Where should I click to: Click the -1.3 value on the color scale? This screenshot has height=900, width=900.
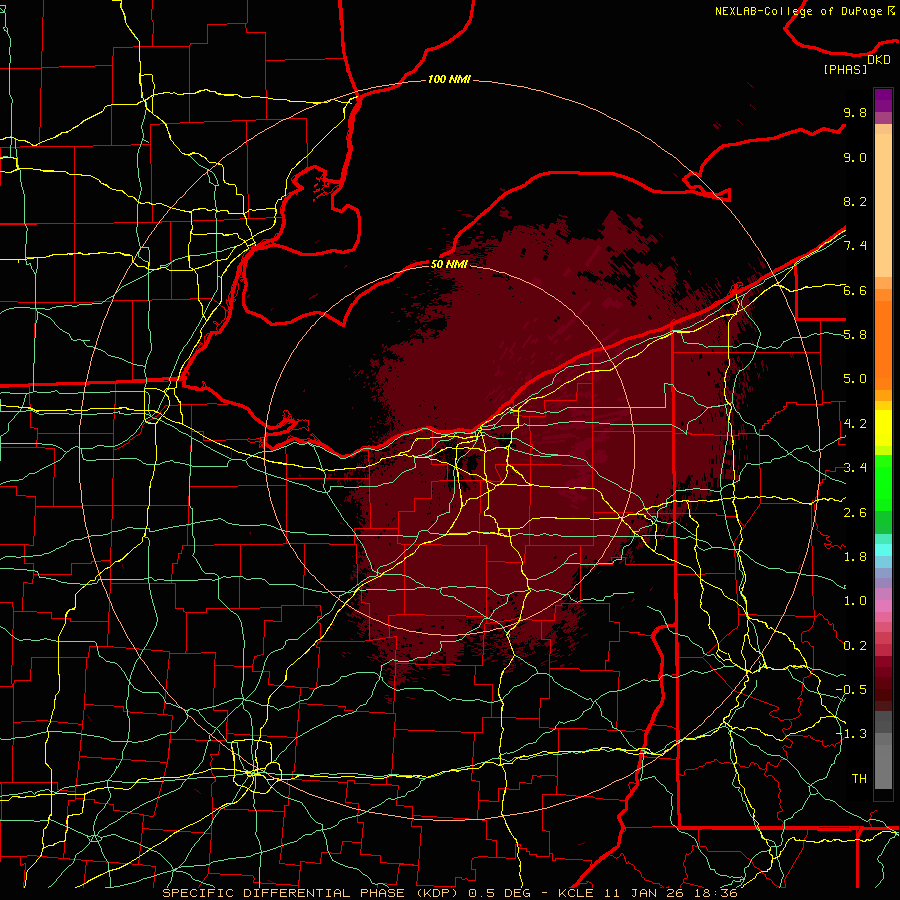[851, 734]
